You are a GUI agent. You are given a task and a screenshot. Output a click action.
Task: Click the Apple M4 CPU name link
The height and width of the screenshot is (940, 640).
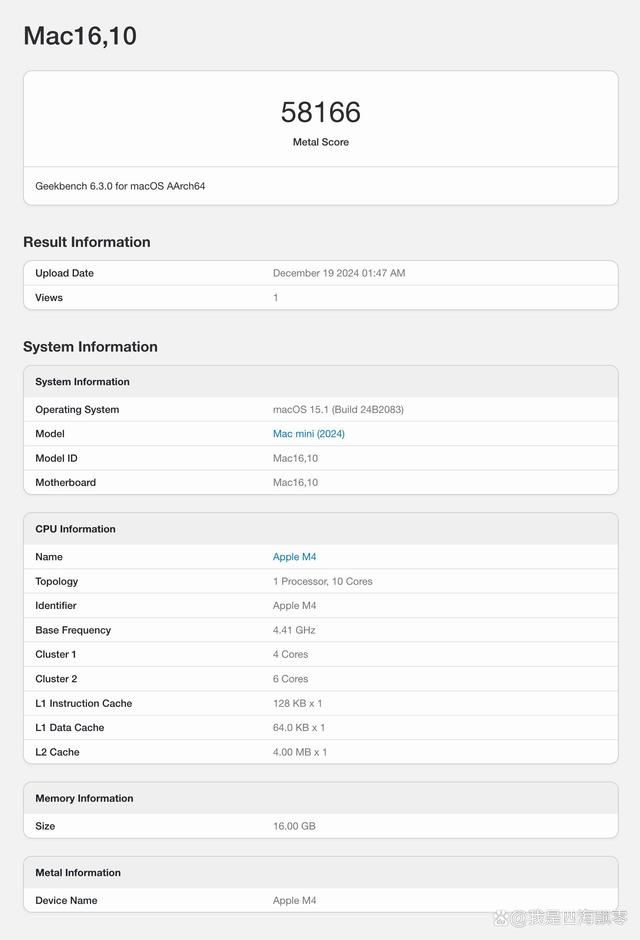click(x=294, y=557)
